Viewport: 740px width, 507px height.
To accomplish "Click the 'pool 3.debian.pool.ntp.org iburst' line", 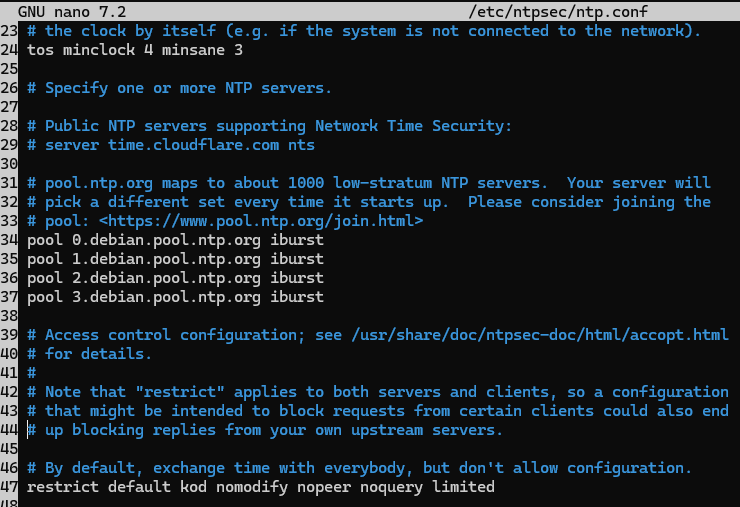I will click(x=175, y=297).
